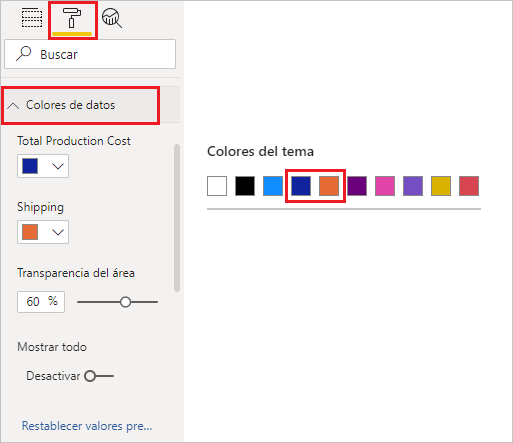The width and height of the screenshot is (513, 443).
Task: Click the Total Production Cost label
Action: (x=74, y=141)
